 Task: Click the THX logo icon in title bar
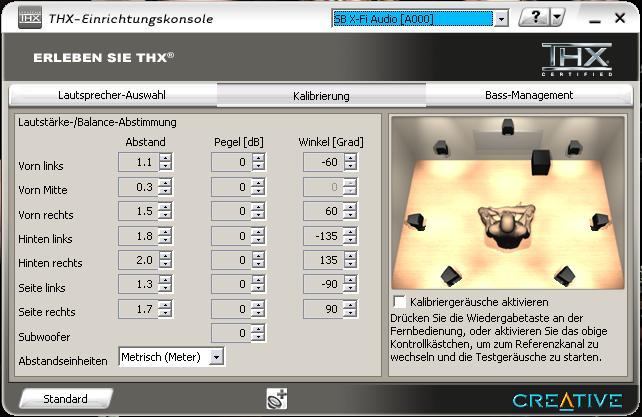coord(30,18)
